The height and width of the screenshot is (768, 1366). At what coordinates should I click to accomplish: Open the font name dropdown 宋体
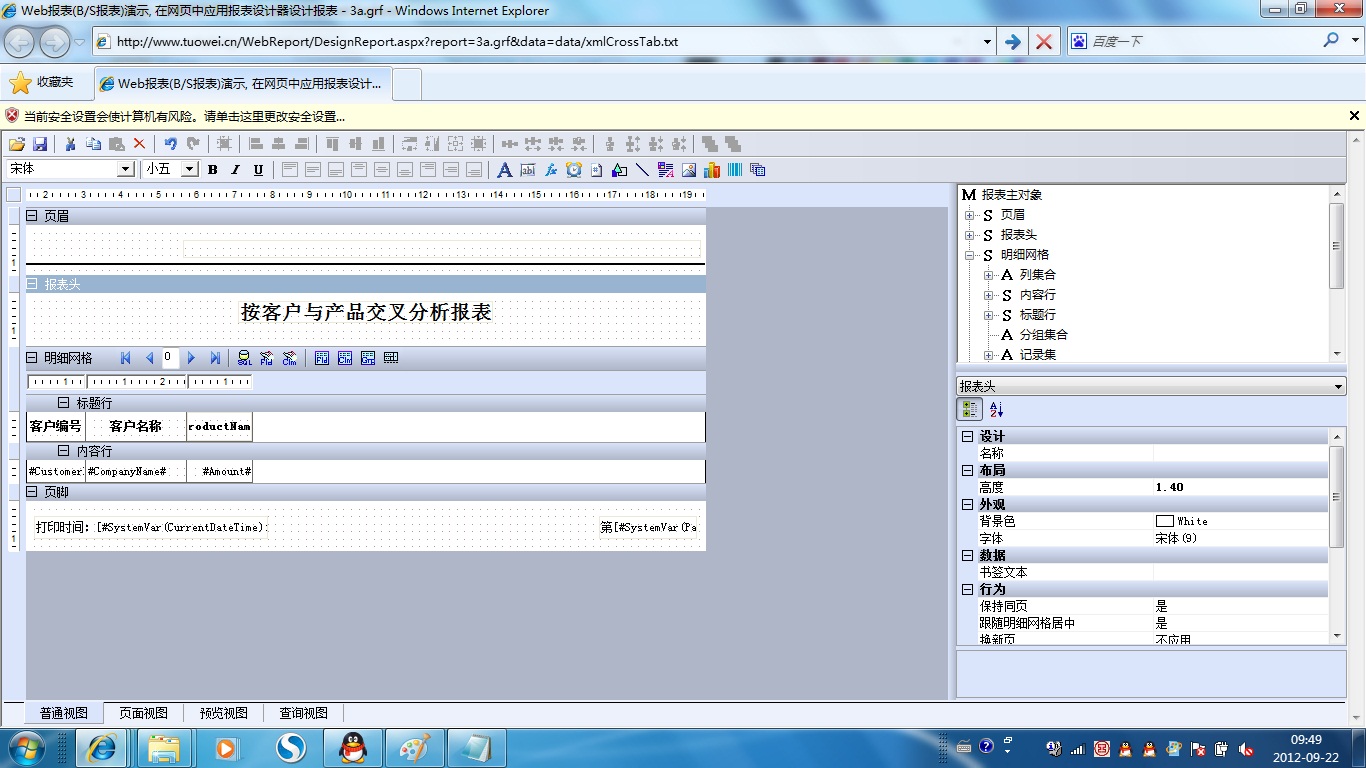[126, 169]
